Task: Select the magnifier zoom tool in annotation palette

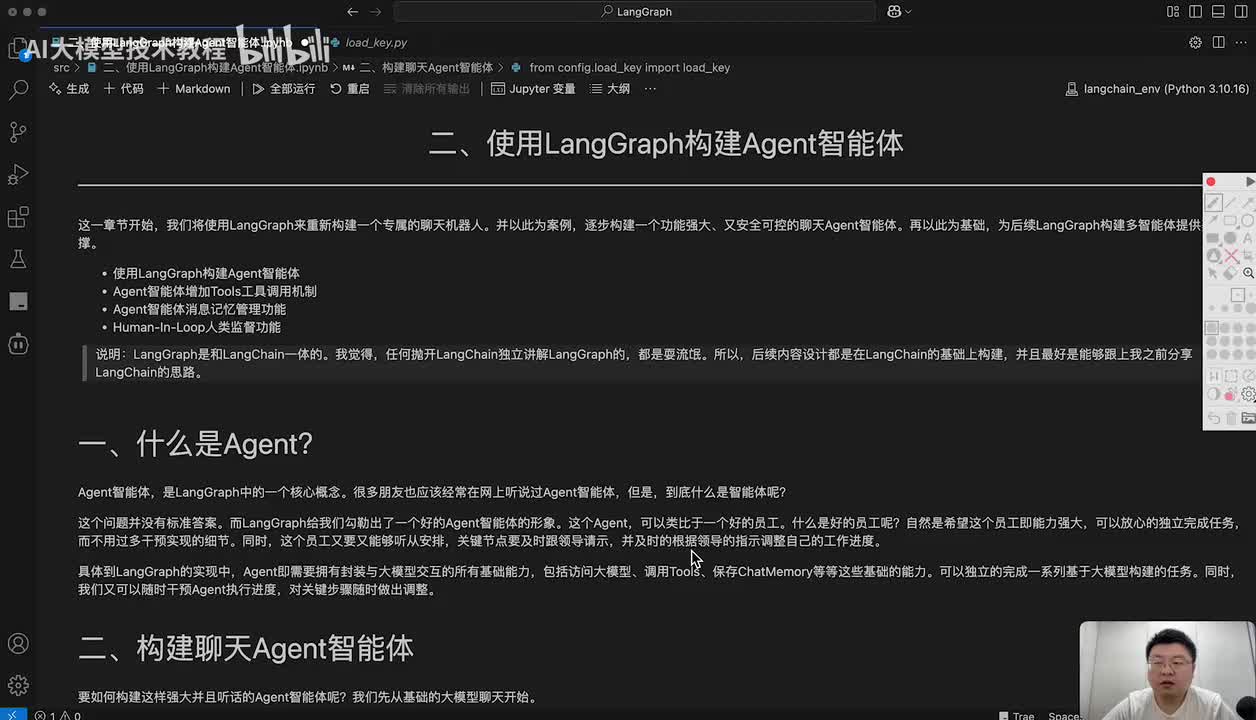Action: pos(1248,273)
